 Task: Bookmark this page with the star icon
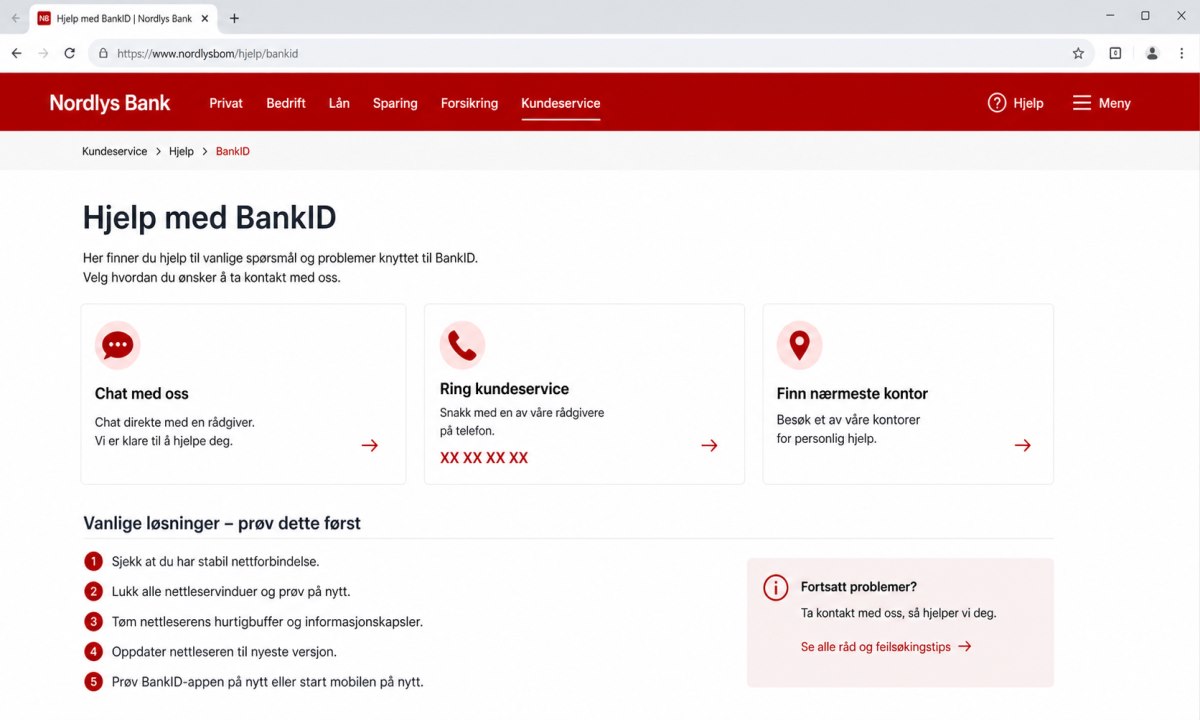(1078, 53)
